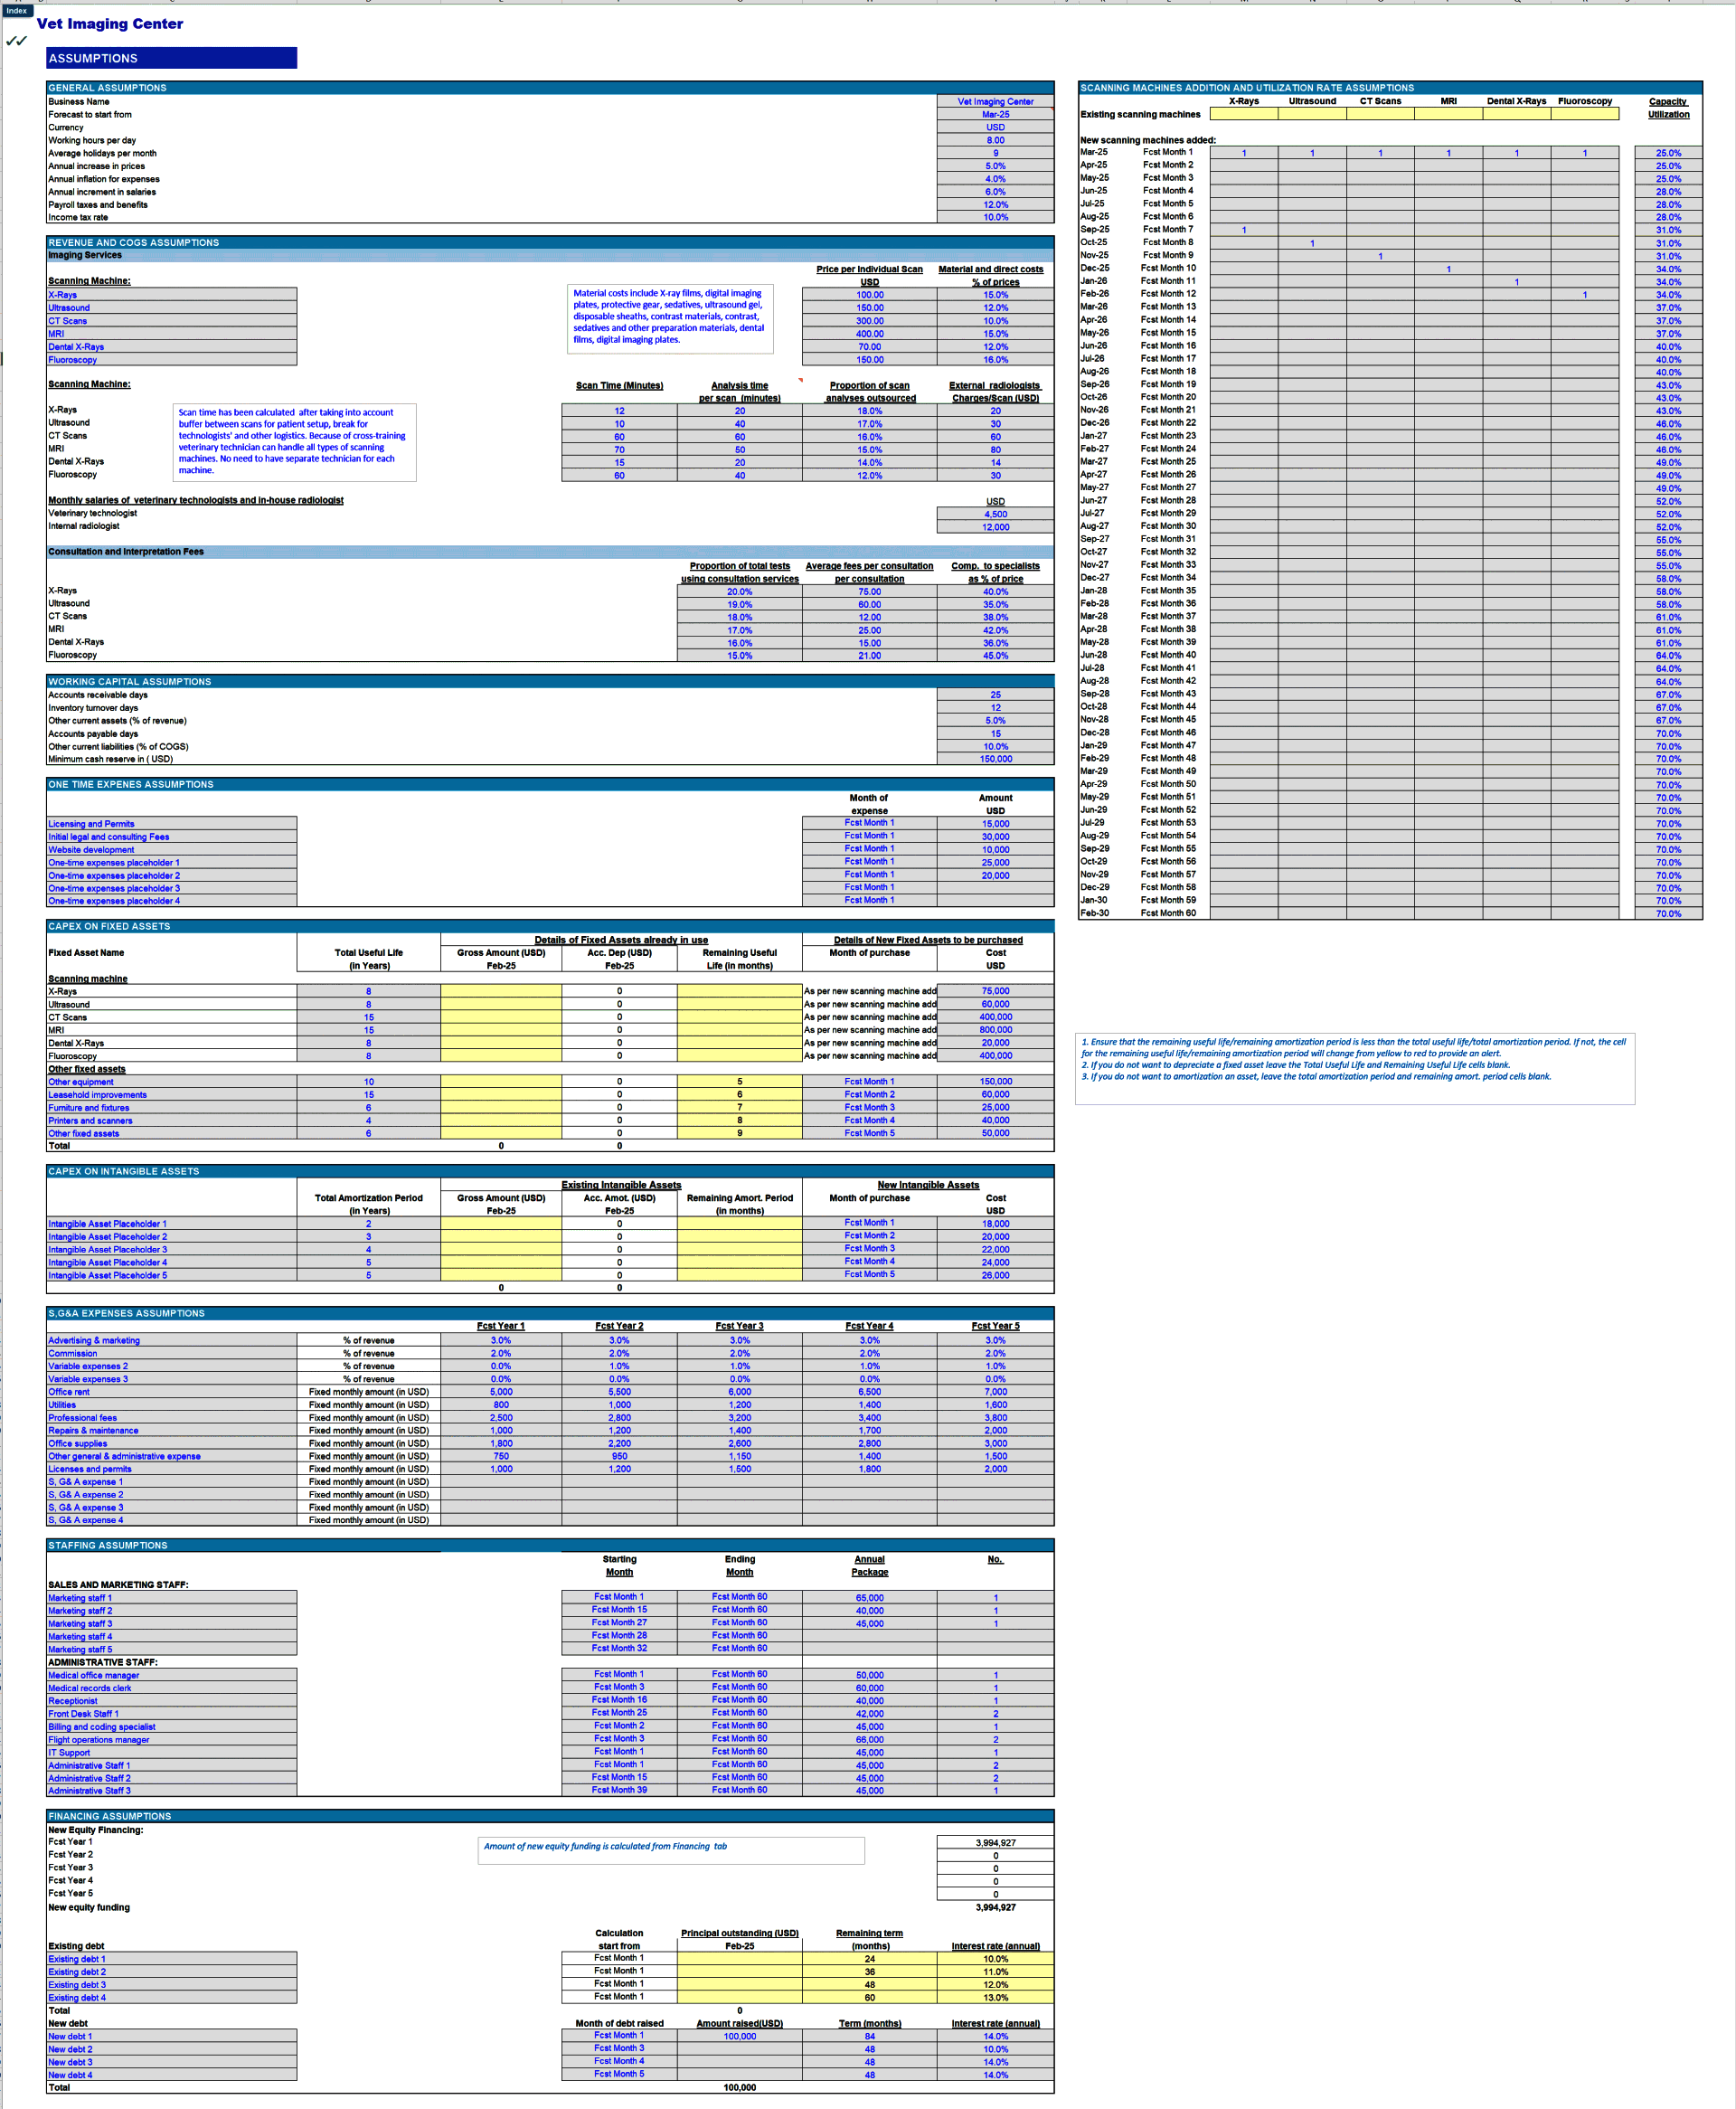The width and height of the screenshot is (1736, 2109).
Task: Select Veterinary technologist salary 4,500
Action: (995, 514)
